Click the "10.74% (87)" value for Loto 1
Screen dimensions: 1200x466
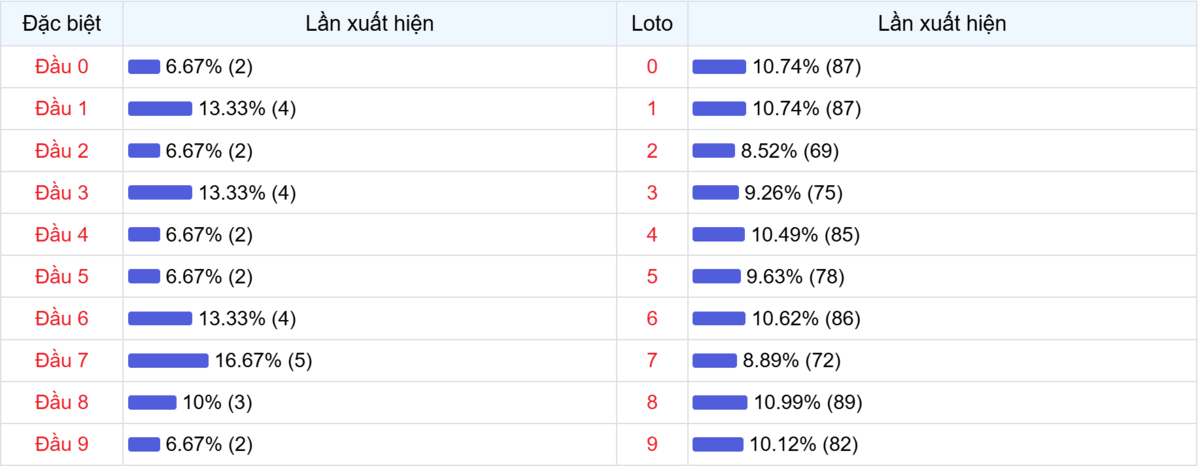(807, 109)
